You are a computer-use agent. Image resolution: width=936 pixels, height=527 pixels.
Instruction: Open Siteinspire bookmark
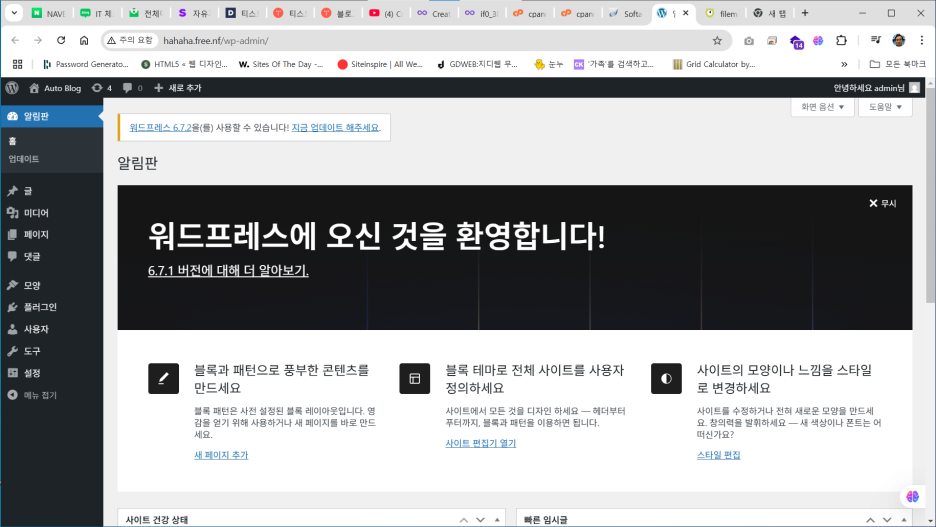[380, 64]
